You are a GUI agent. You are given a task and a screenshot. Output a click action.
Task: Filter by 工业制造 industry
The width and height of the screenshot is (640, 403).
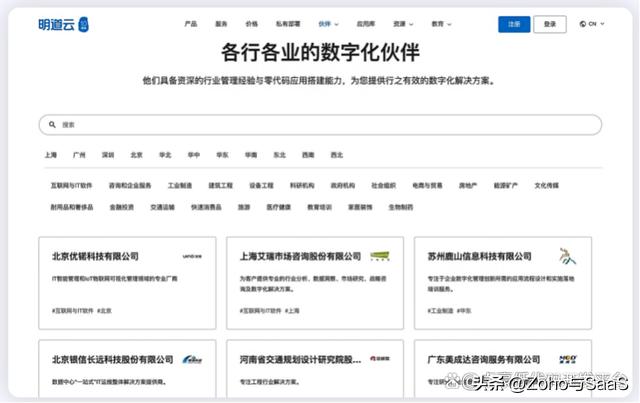click(x=180, y=185)
